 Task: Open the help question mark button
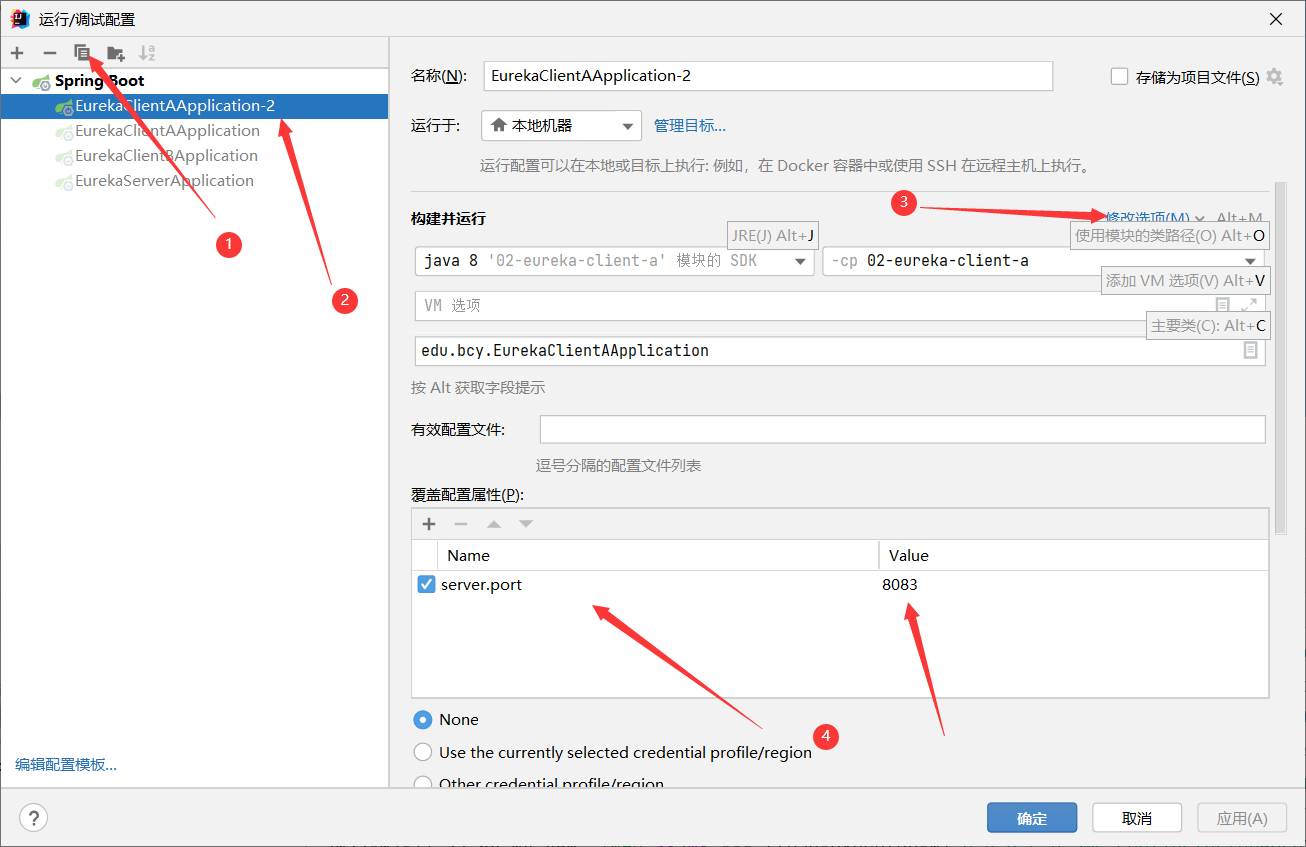[x=34, y=818]
